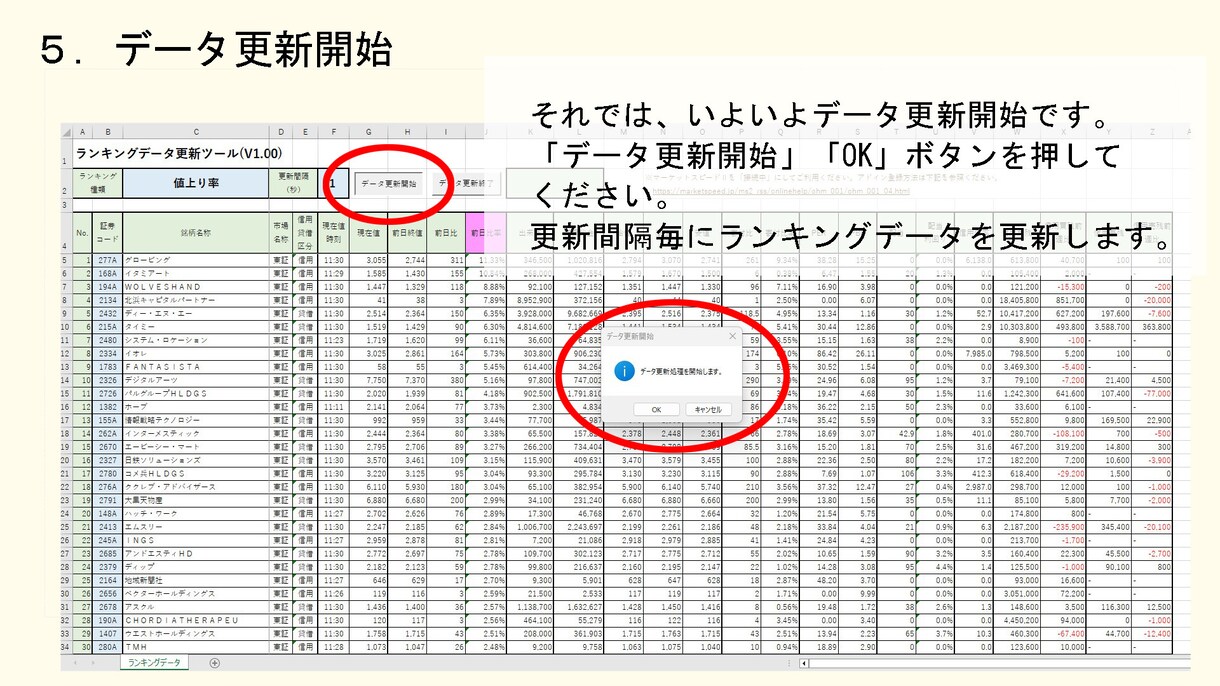
Task: Select the cell TMH
Action: point(196,645)
